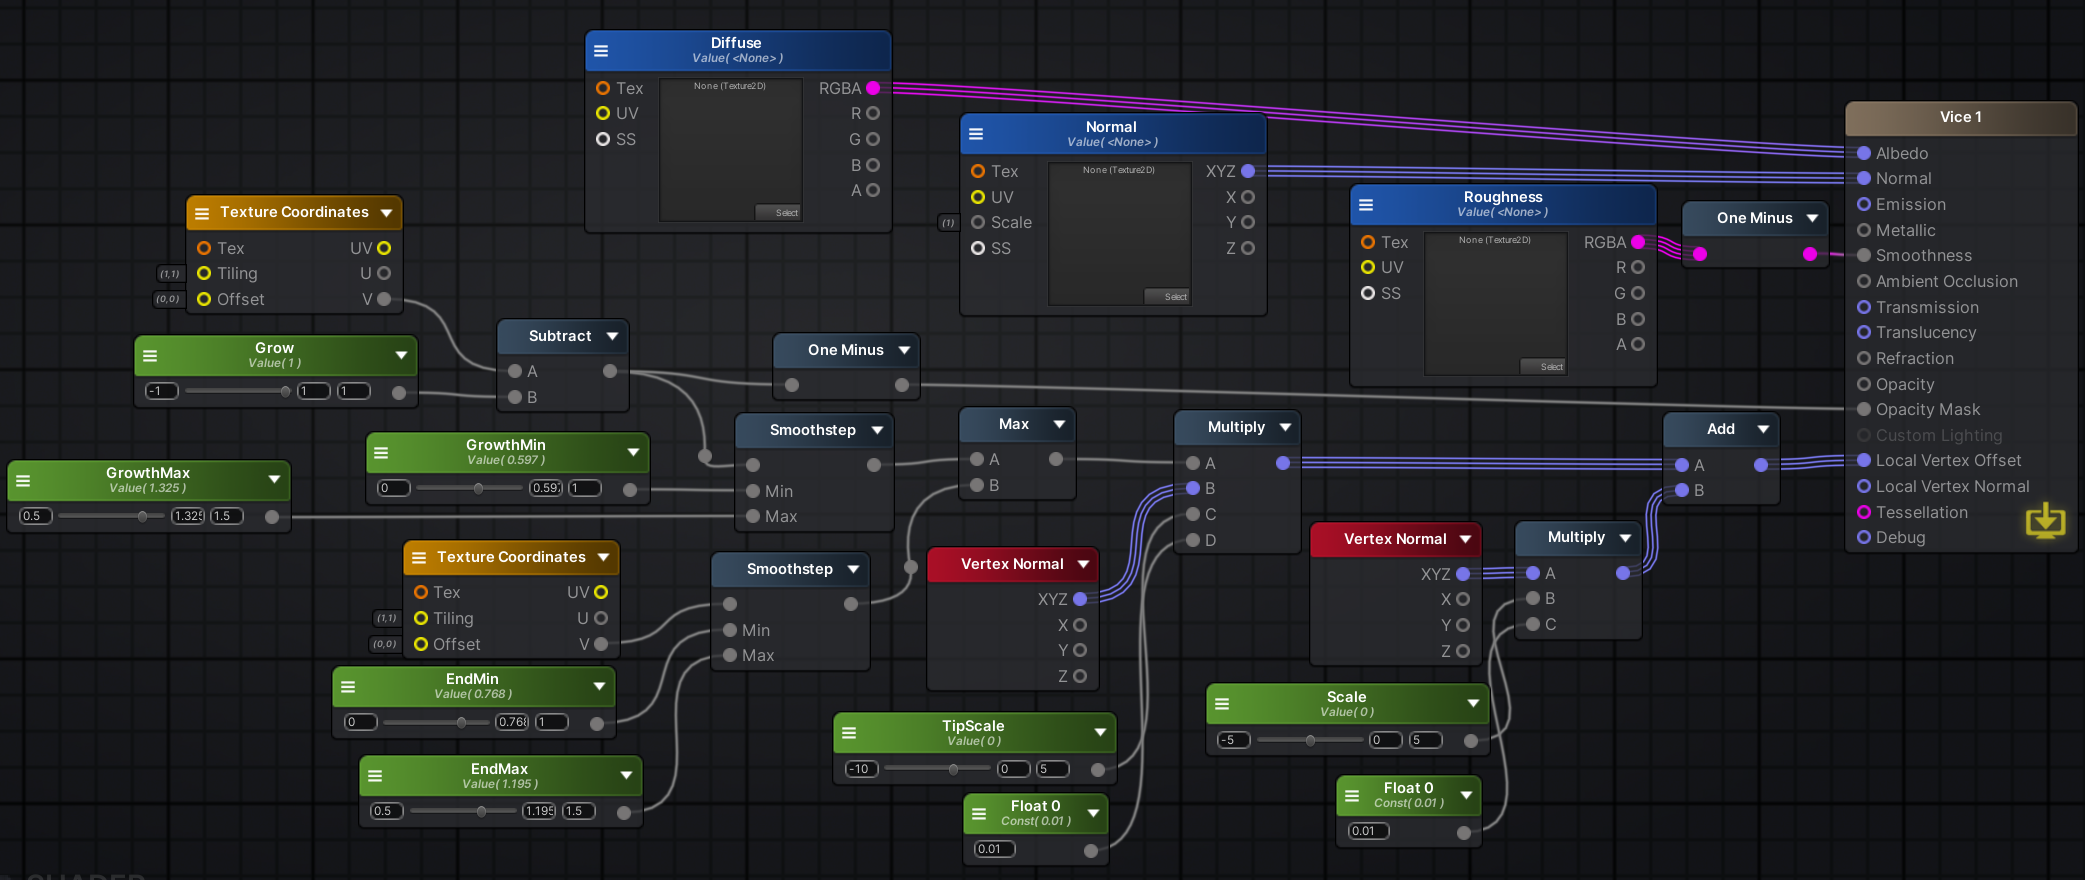The height and width of the screenshot is (880, 2085).
Task: Click Select button in Roughness texture preview
Action: pyautogui.click(x=1551, y=367)
